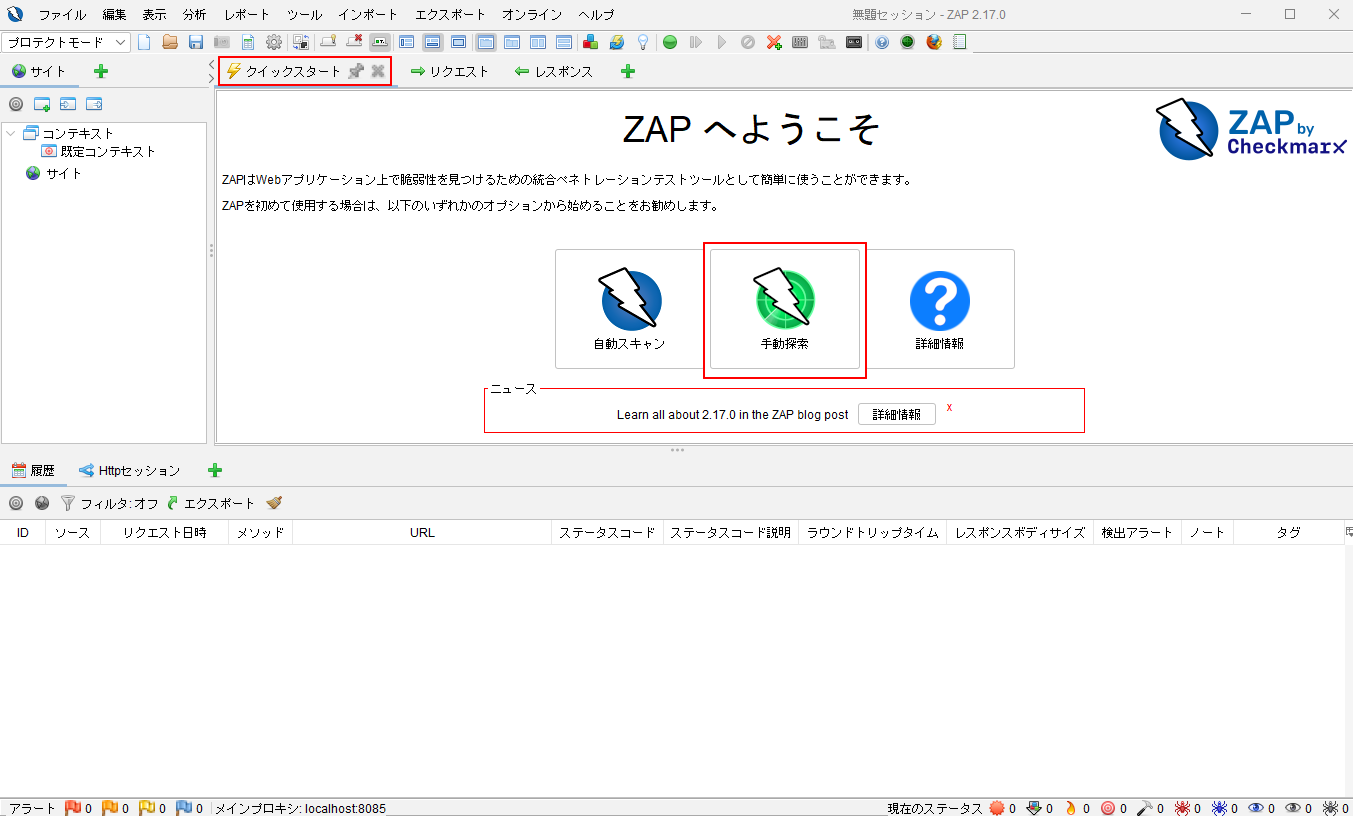This screenshot has height=817, width=1353.
Task: Switch to the リクエスト tab
Action: [450, 71]
